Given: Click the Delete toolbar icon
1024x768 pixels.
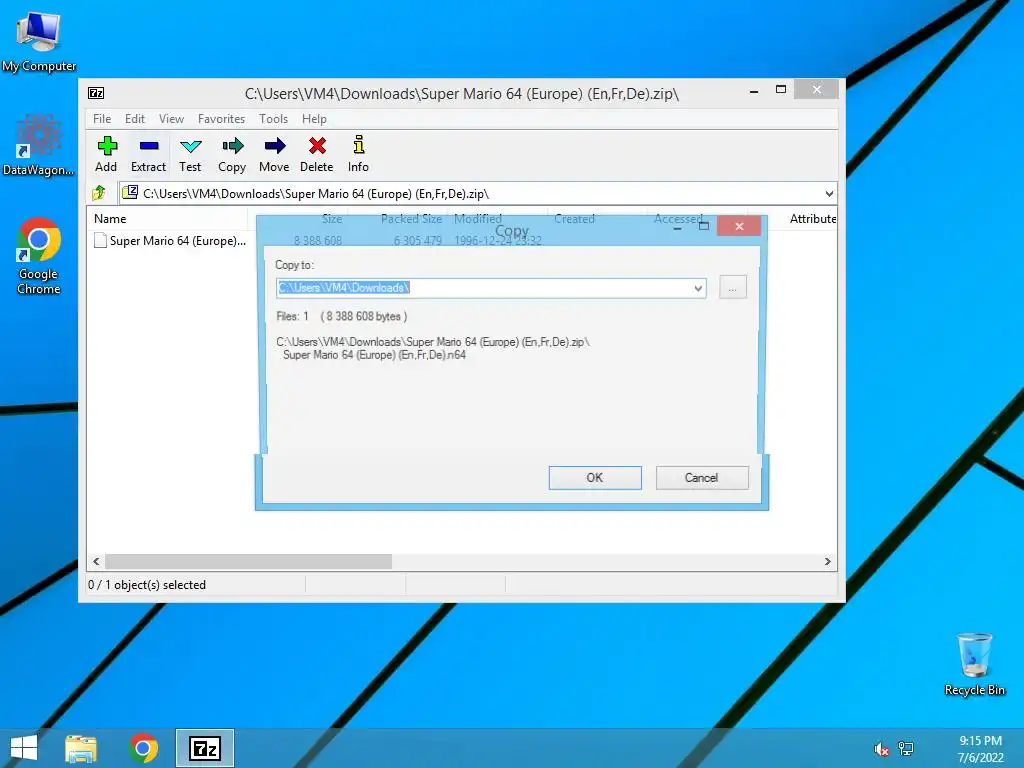Looking at the screenshot, I should pyautogui.click(x=317, y=154).
